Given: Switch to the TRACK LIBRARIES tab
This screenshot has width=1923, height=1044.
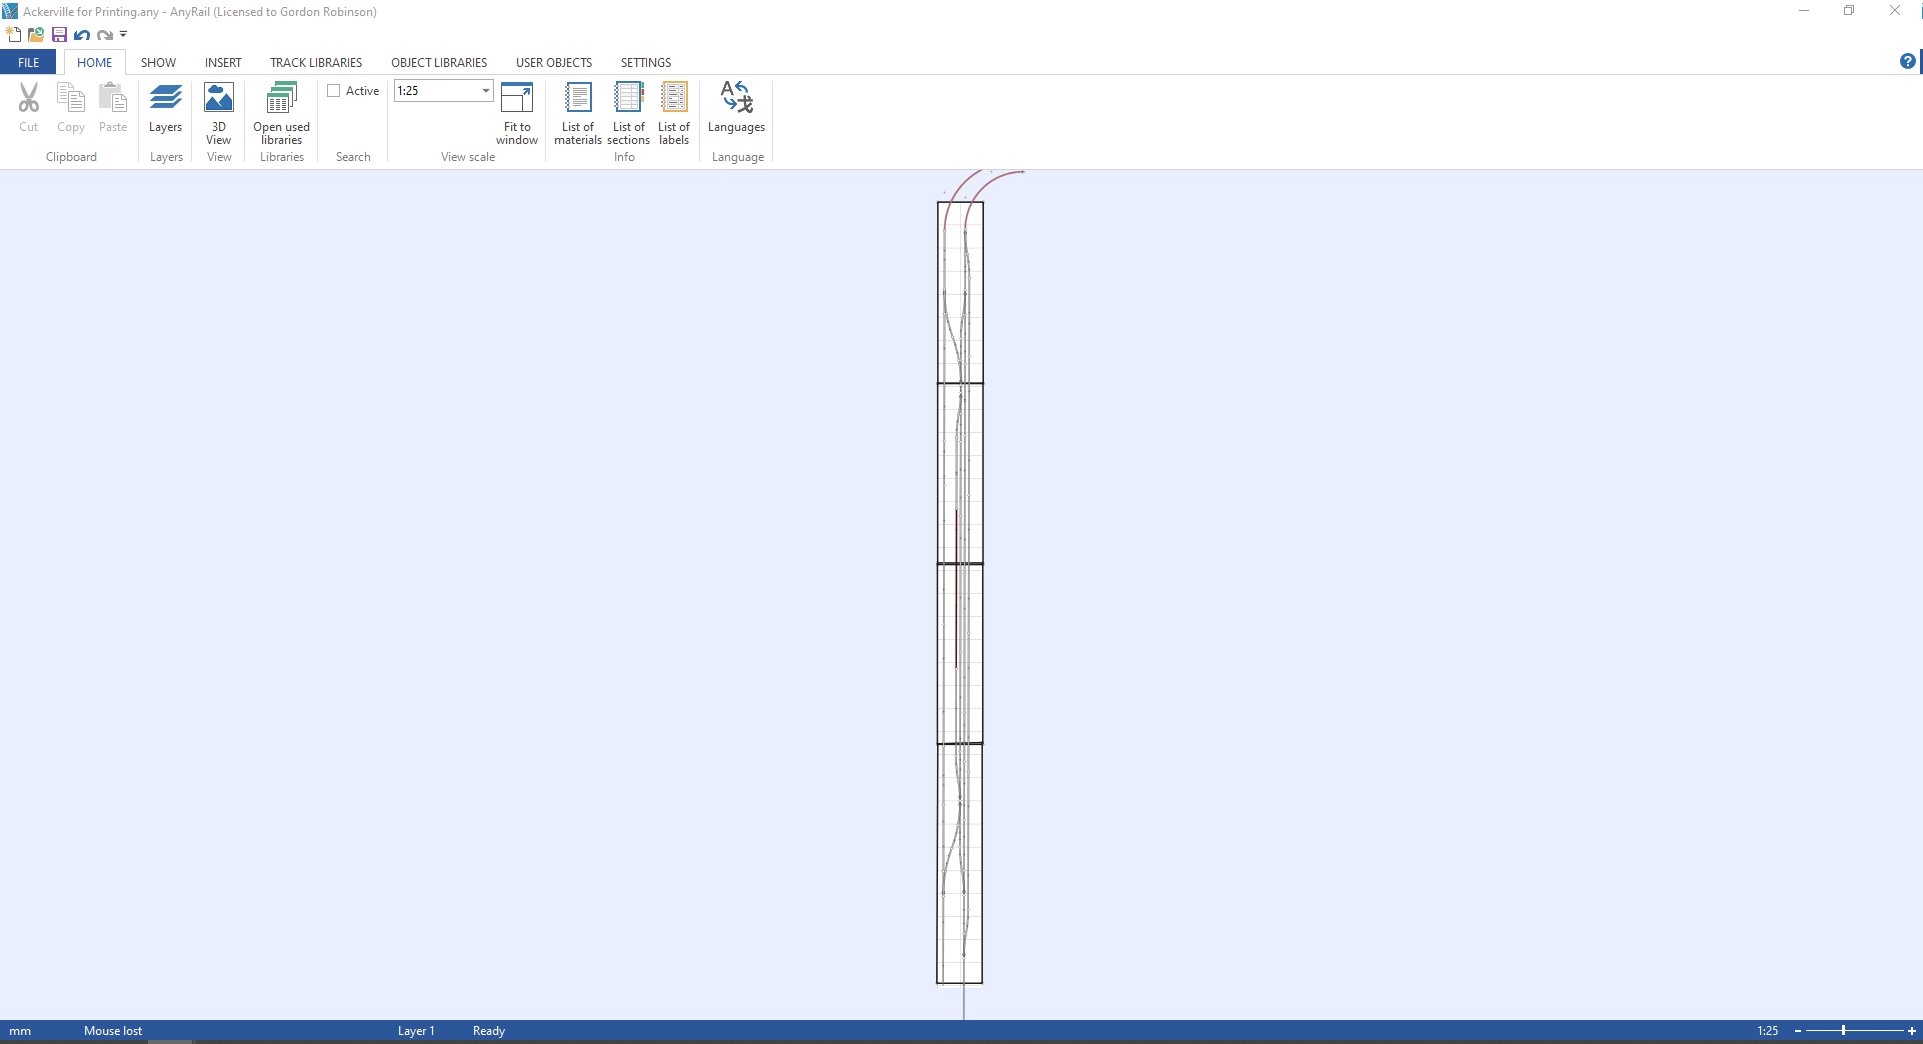Looking at the screenshot, I should click(316, 63).
